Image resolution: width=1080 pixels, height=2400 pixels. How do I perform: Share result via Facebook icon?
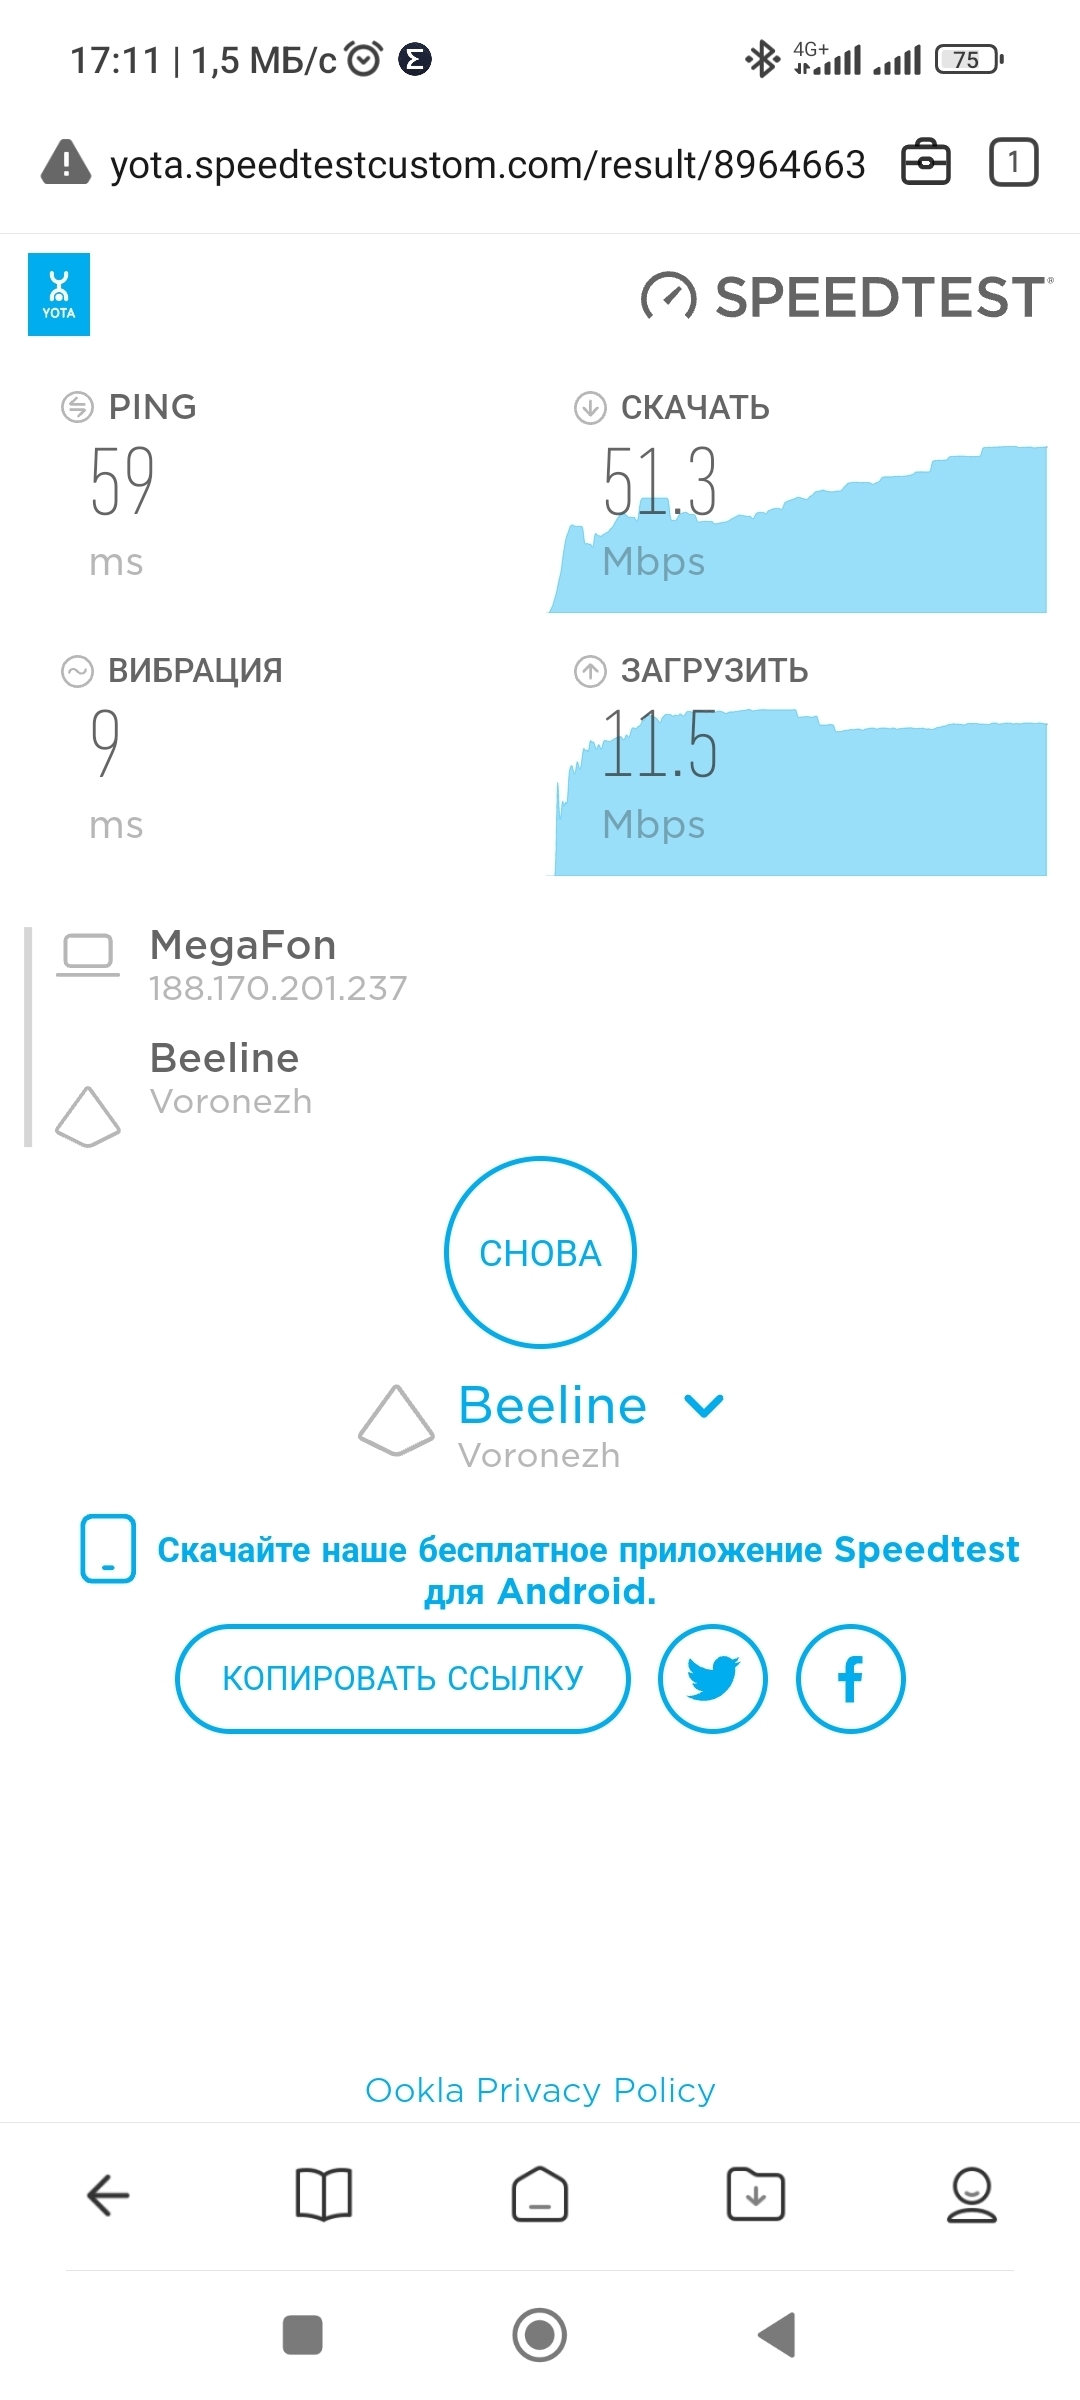pyautogui.click(x=850, y=1678)
